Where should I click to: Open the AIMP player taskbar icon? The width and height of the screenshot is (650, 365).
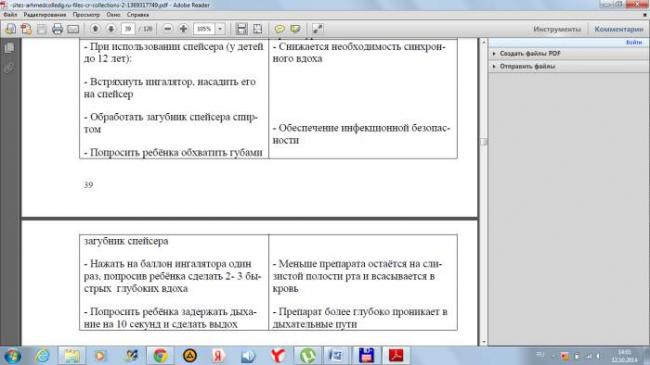190,356
